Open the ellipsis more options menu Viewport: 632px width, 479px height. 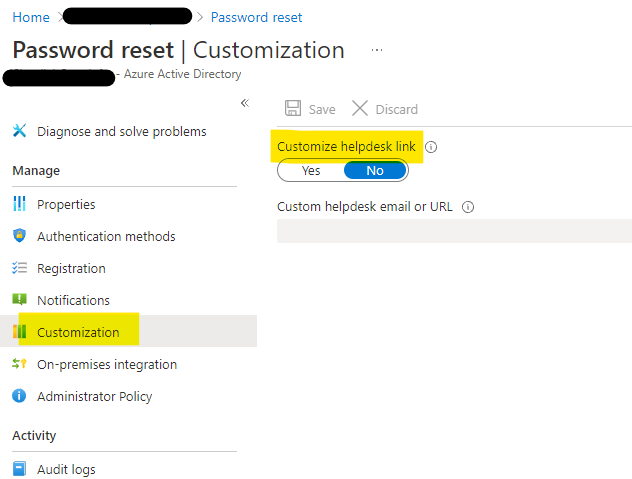click(377, 50)
